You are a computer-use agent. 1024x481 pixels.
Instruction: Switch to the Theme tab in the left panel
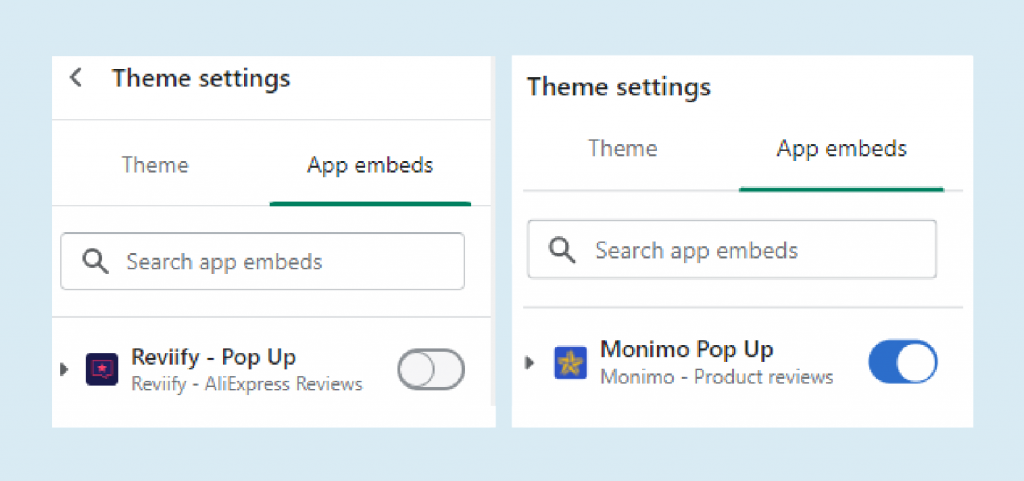point(155,165)
